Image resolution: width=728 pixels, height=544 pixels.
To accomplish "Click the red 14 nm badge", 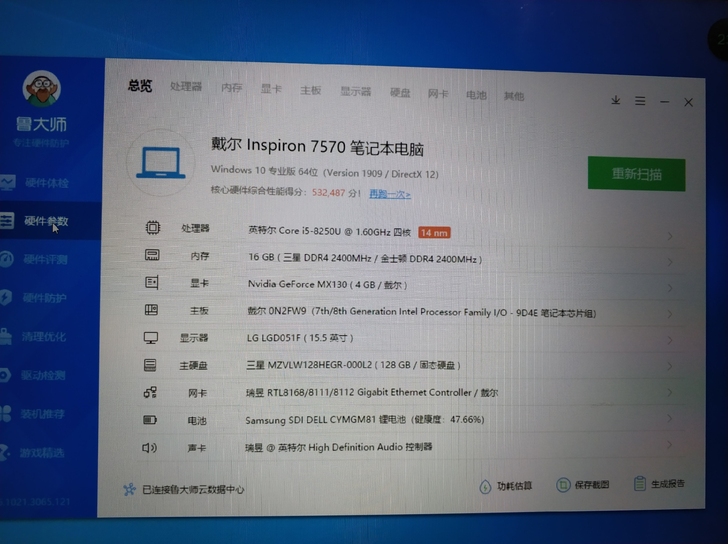I will coord(434,233).
